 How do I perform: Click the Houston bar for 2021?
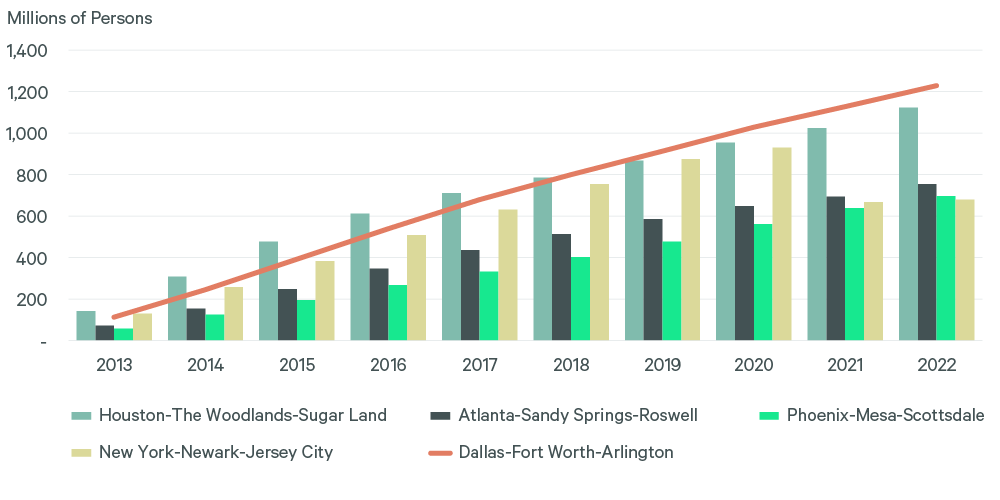click(817, 234)
